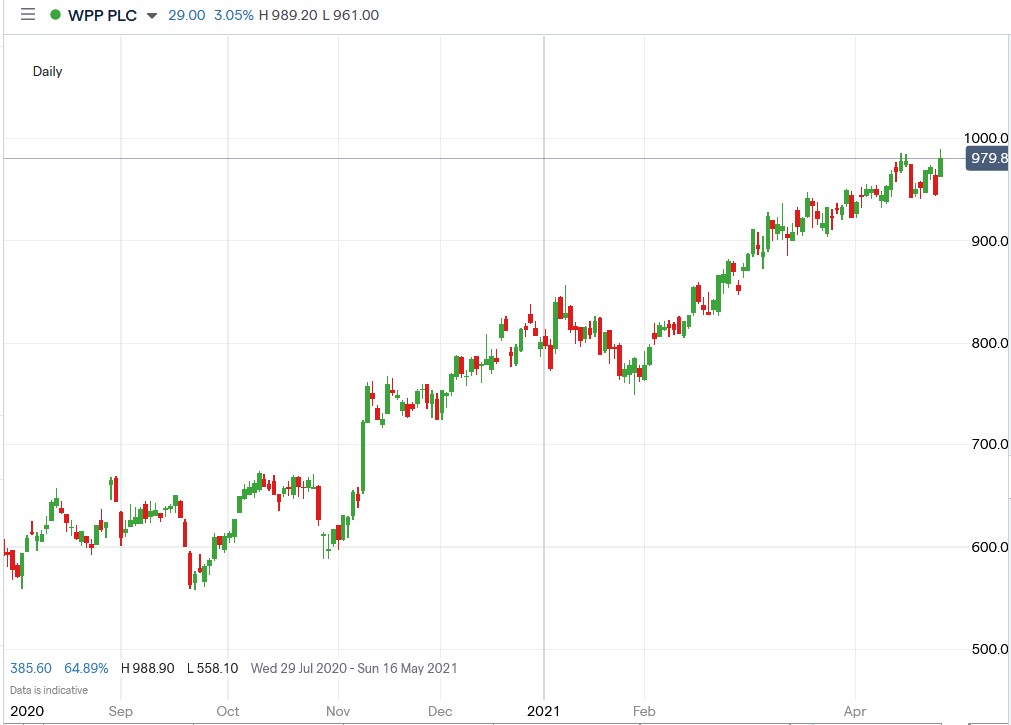Click the 979.8 current price tag

point(988,158)
